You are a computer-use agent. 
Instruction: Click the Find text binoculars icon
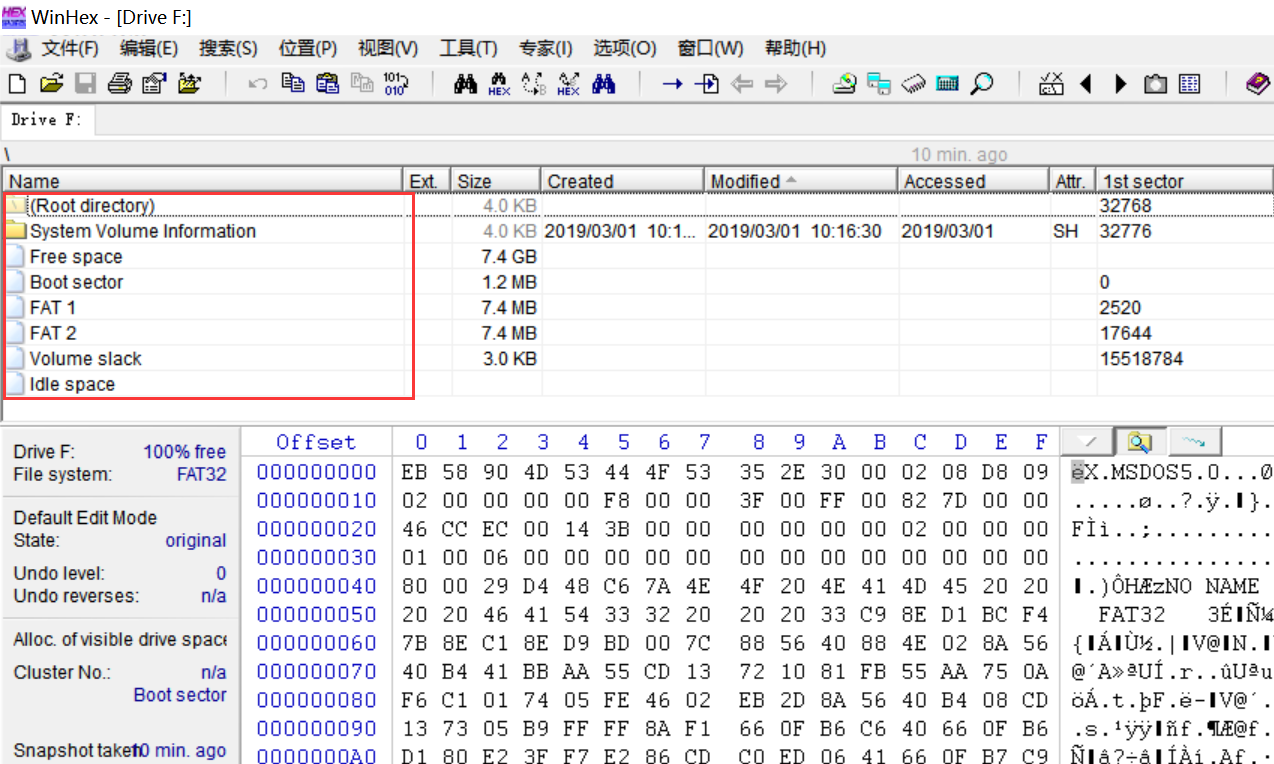point(465,84)
